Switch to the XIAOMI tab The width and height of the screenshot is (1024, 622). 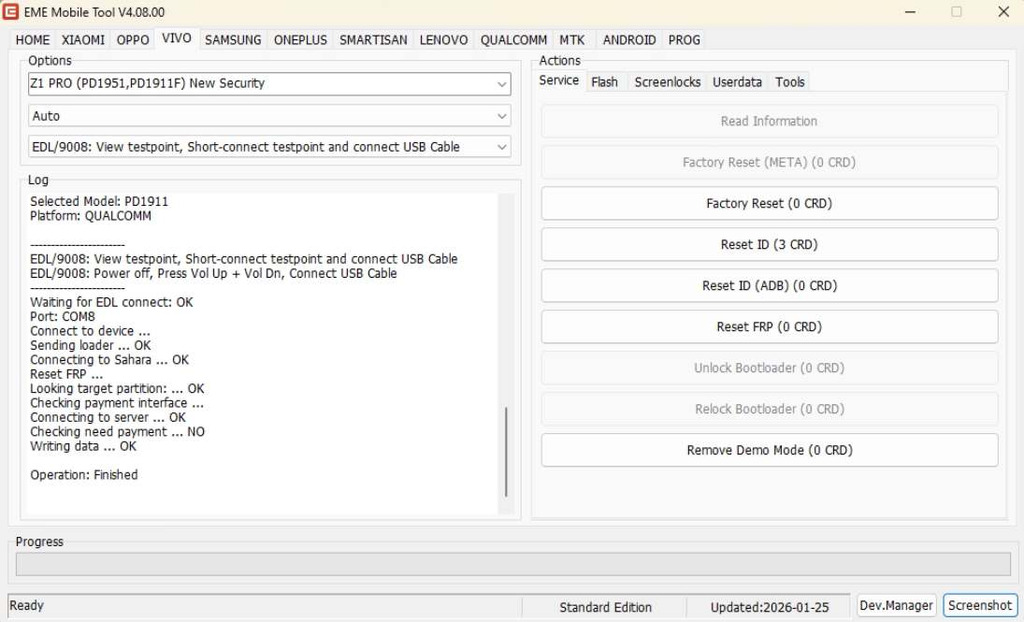(x=83, y=40)
